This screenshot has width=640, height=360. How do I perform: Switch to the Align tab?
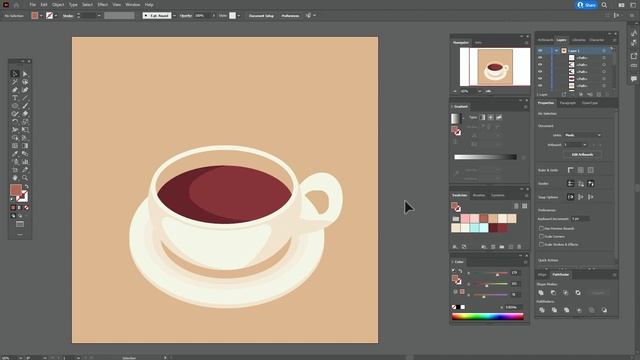542,275
